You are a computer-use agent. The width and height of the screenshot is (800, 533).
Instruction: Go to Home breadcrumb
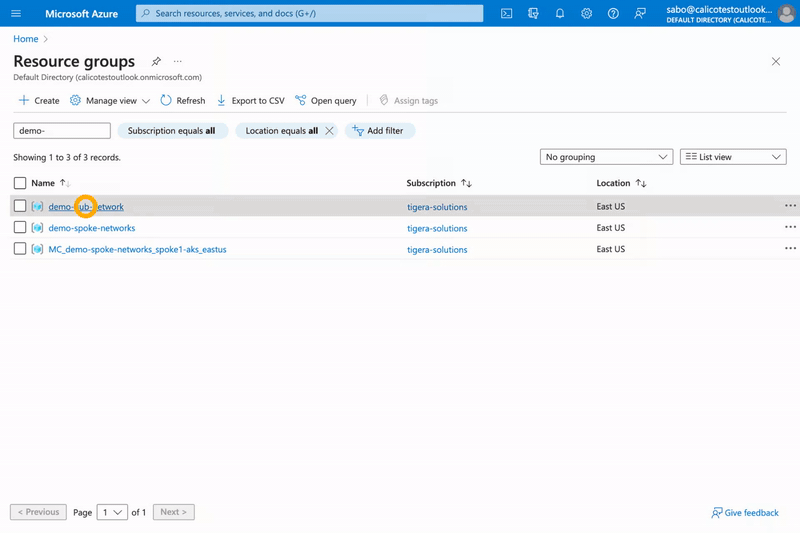(x=26, y=39)
